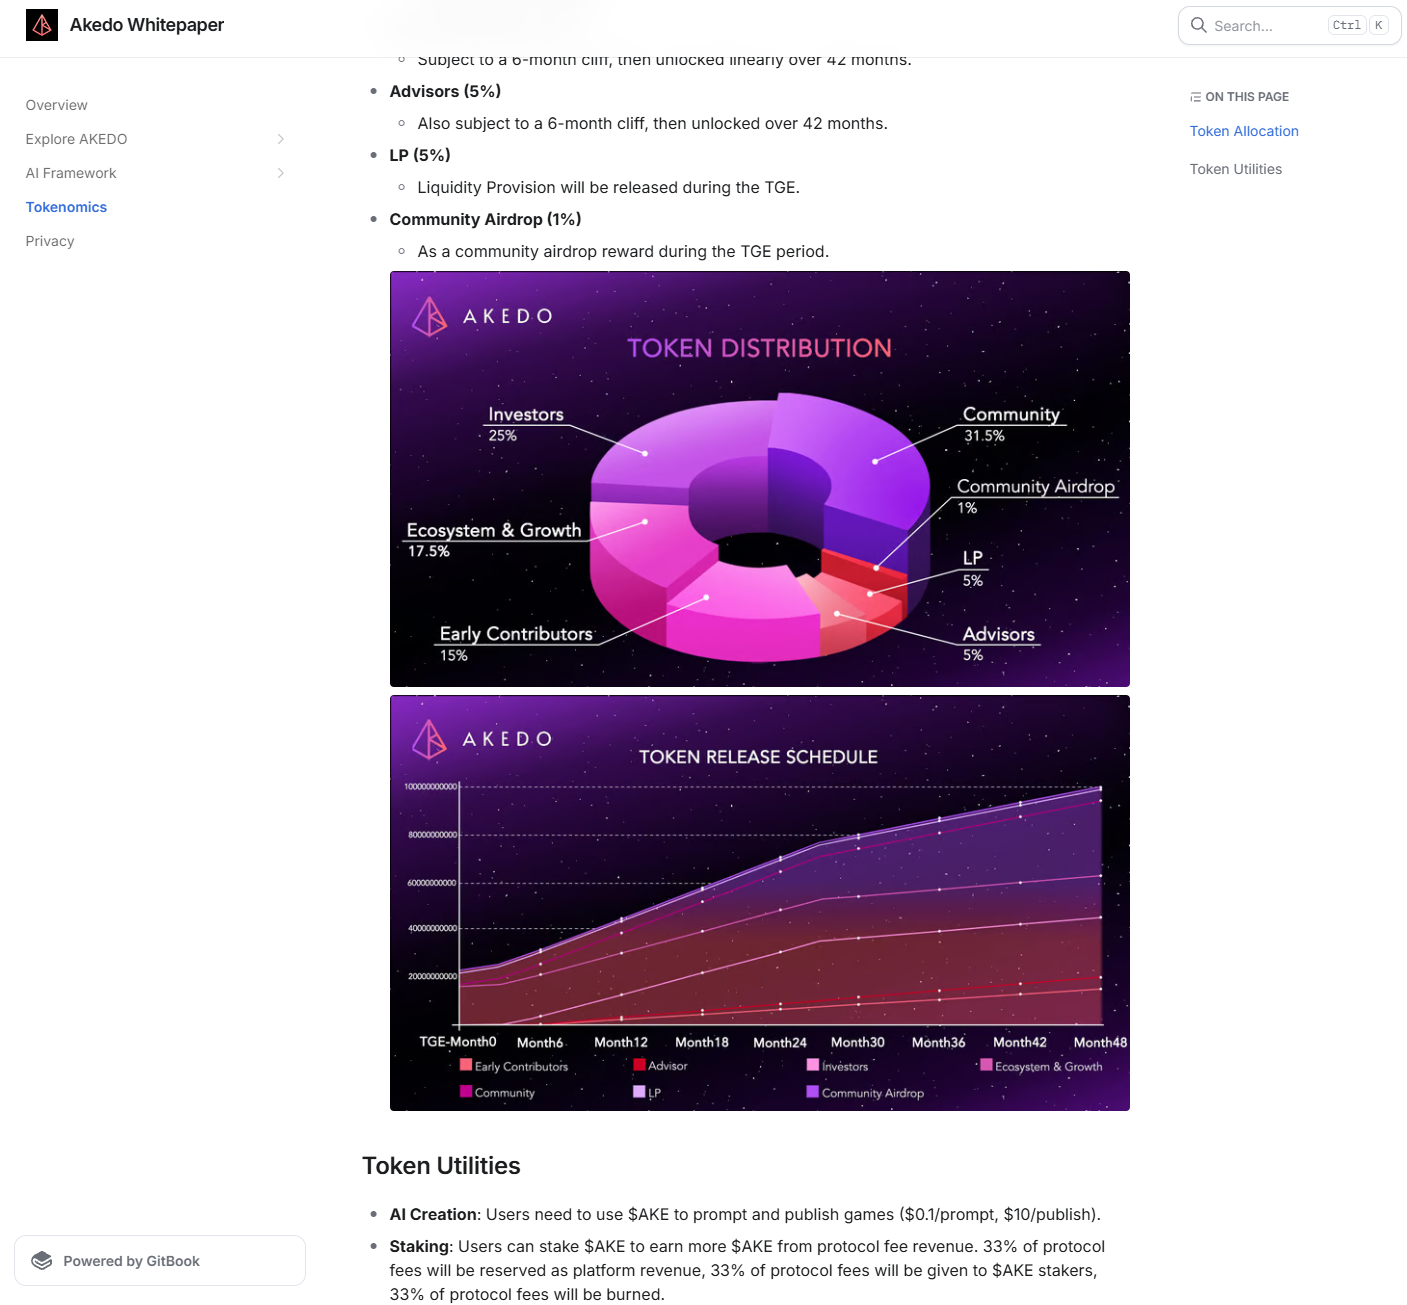This screenshot has width=1407, height=1305.
Task: Open the Explore AKEDO sidebar page
Action: coord(77,139)
